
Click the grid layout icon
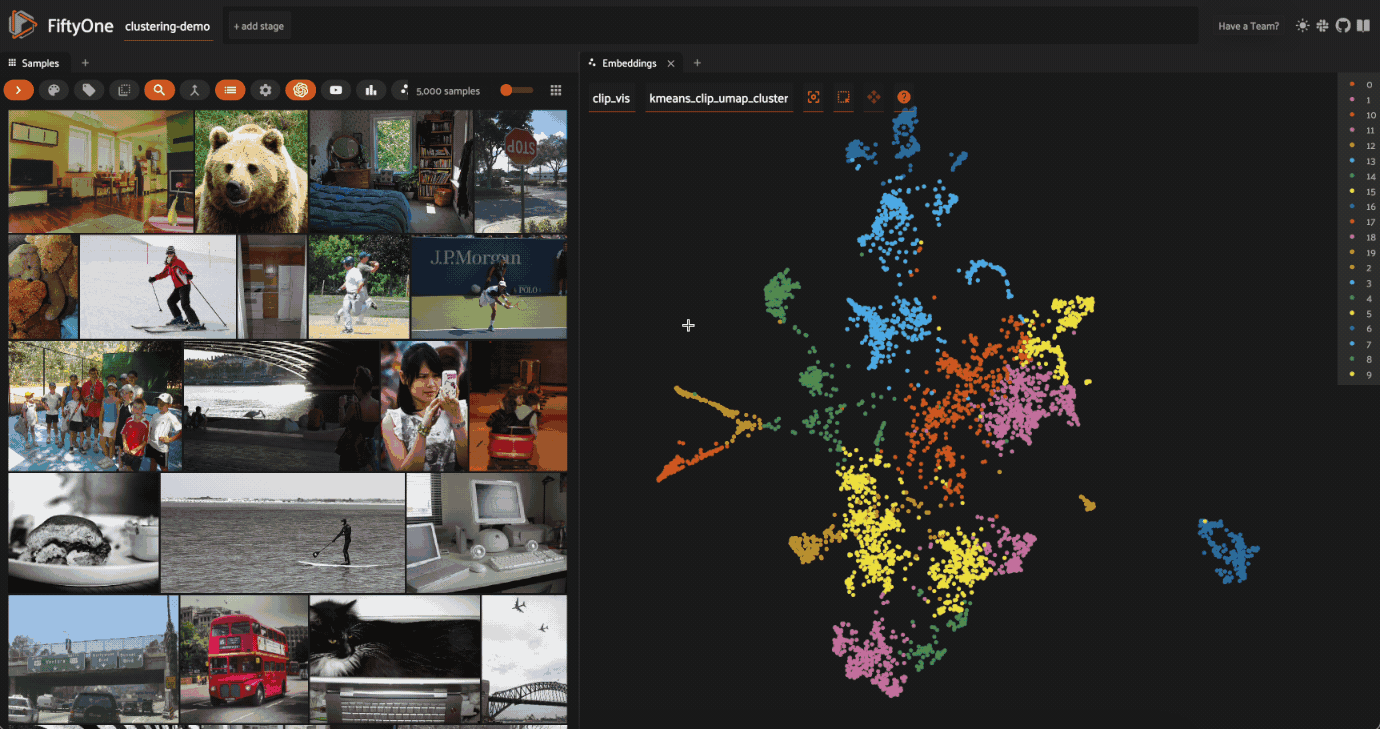[556, 90]
